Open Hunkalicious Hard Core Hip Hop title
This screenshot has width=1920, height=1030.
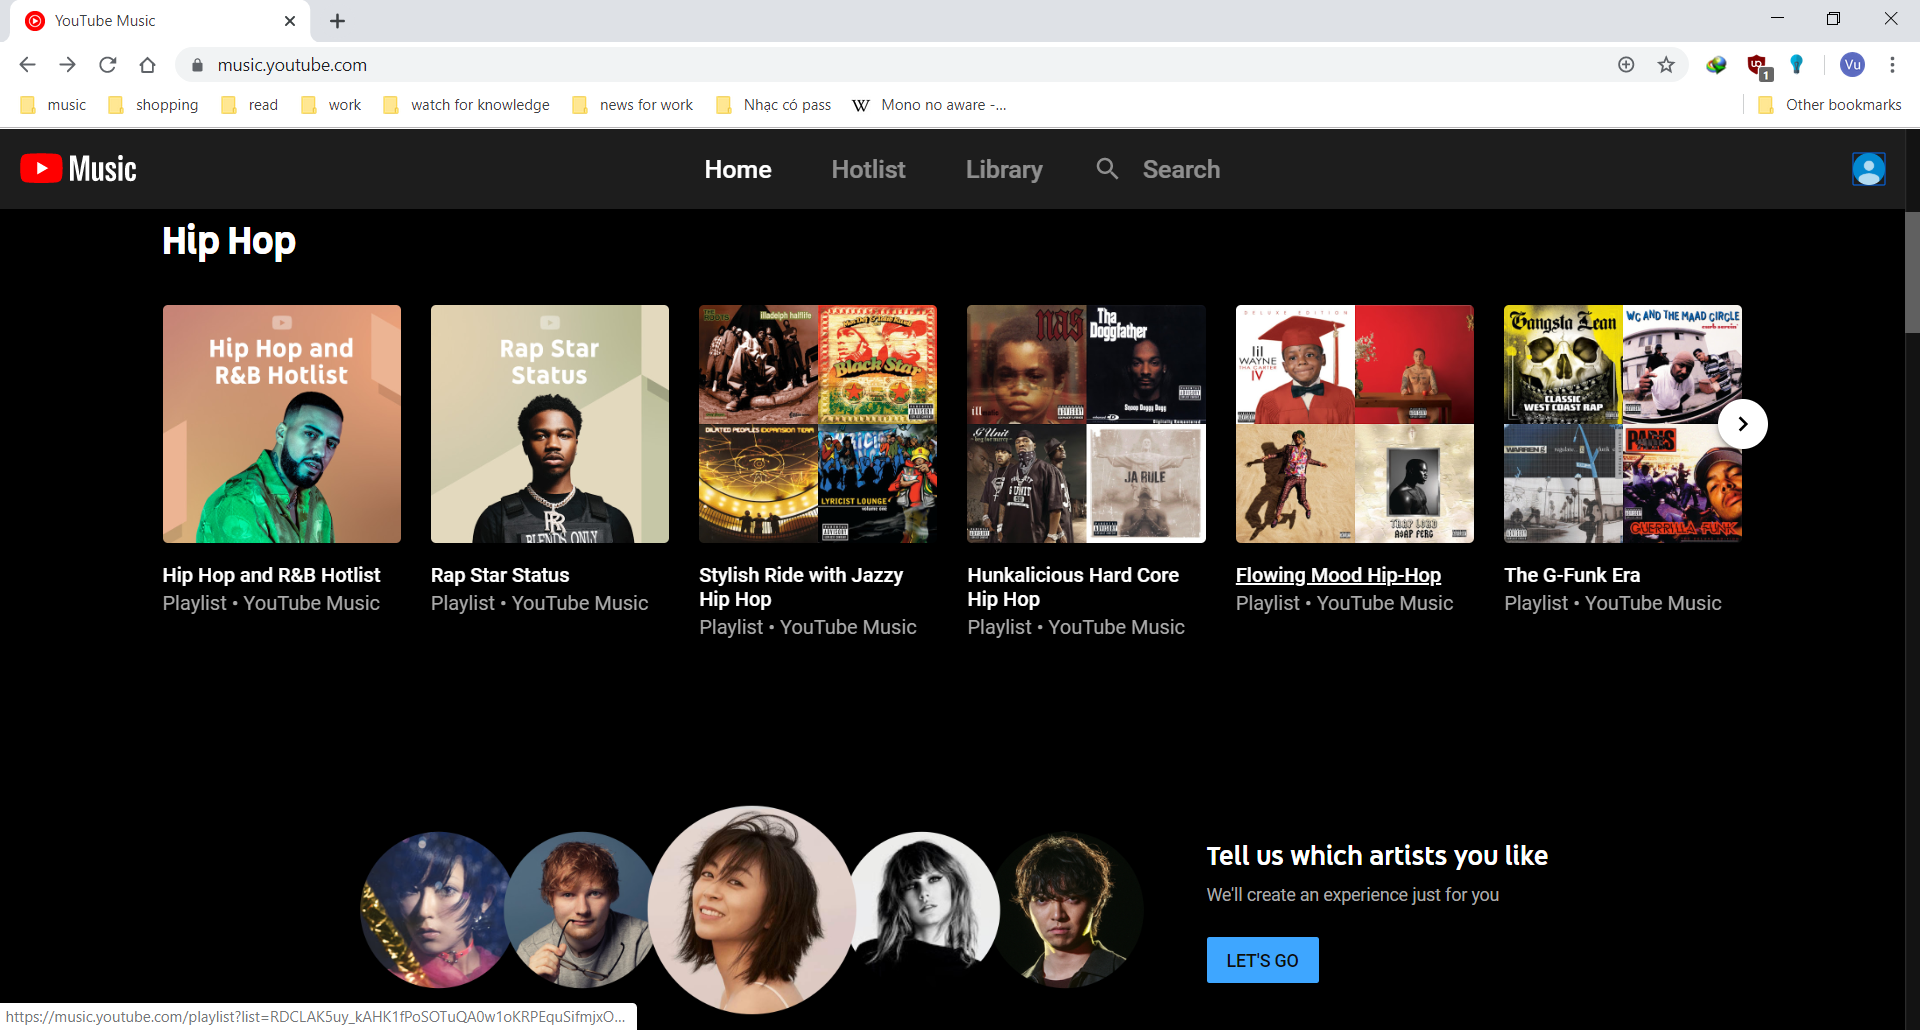(1073, 587)
